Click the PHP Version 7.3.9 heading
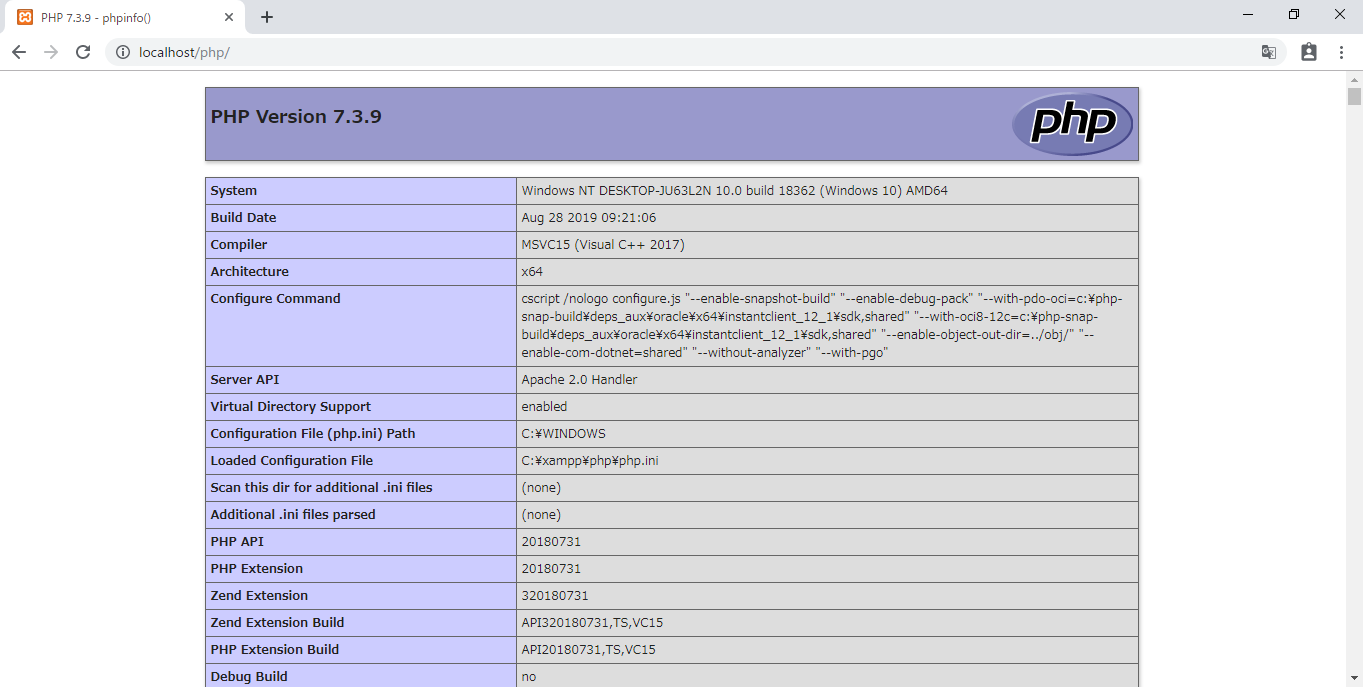This screenshot has width=1363, height=687. 296,116
